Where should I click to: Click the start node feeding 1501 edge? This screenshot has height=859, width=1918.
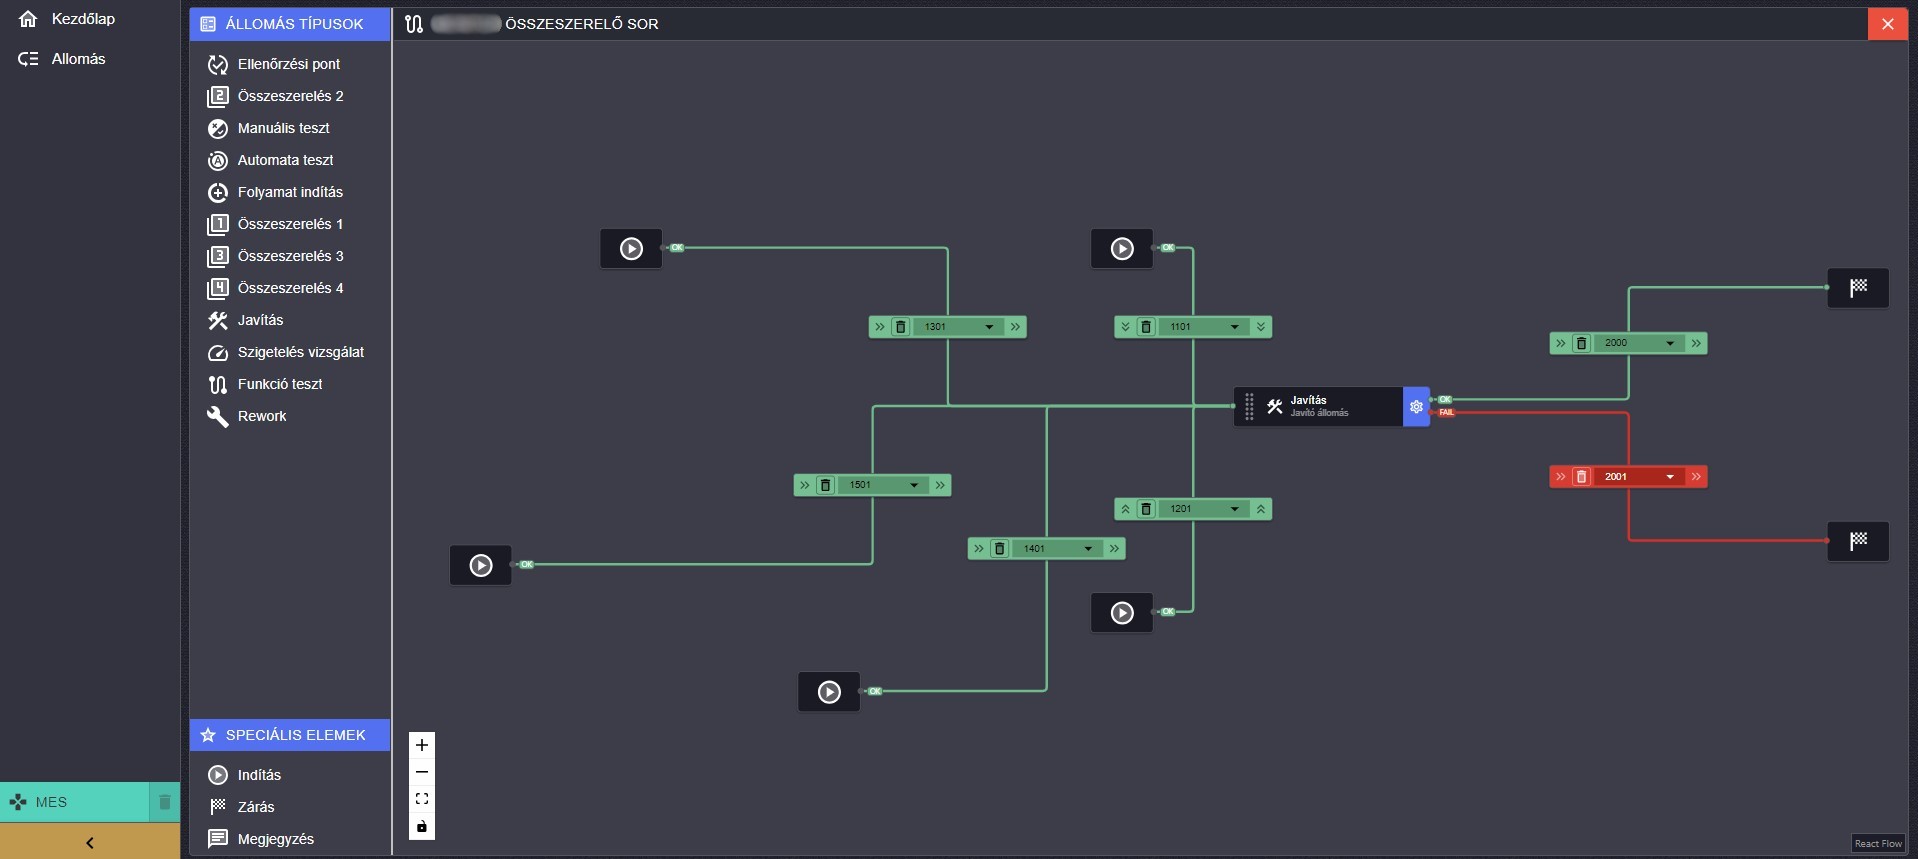481,566
